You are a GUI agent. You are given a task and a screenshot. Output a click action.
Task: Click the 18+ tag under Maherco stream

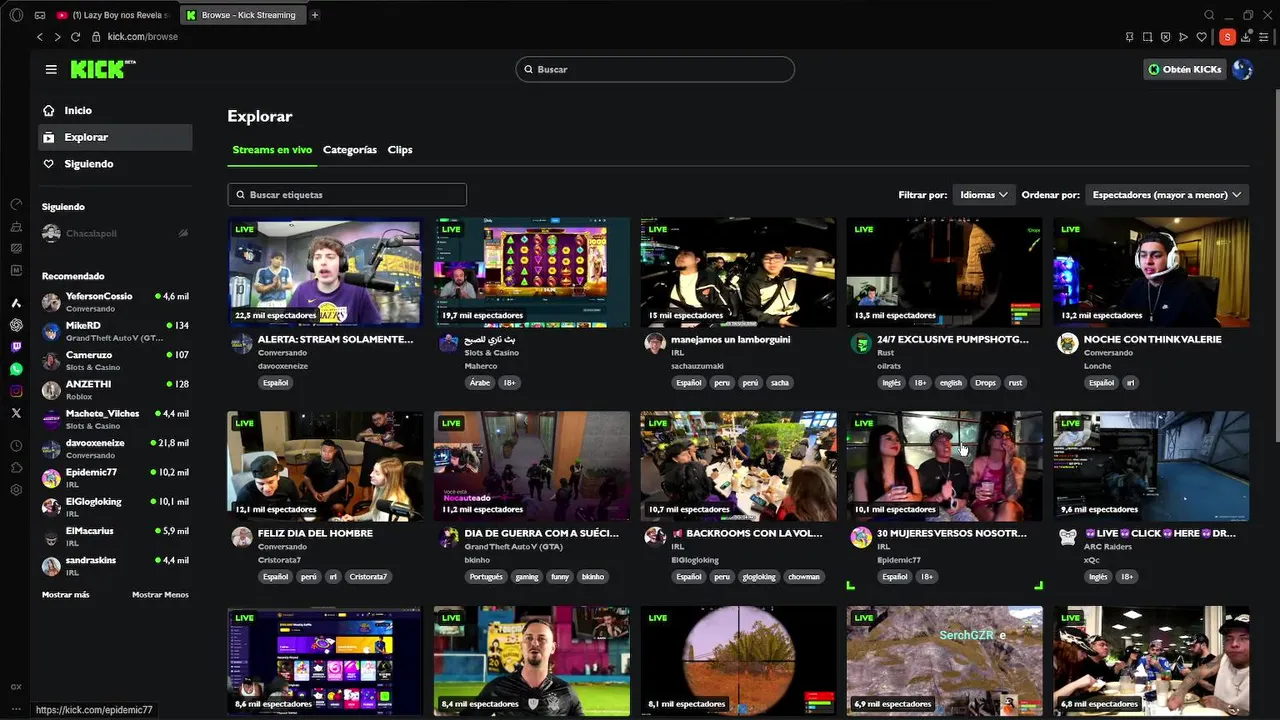tap(509, 383)
